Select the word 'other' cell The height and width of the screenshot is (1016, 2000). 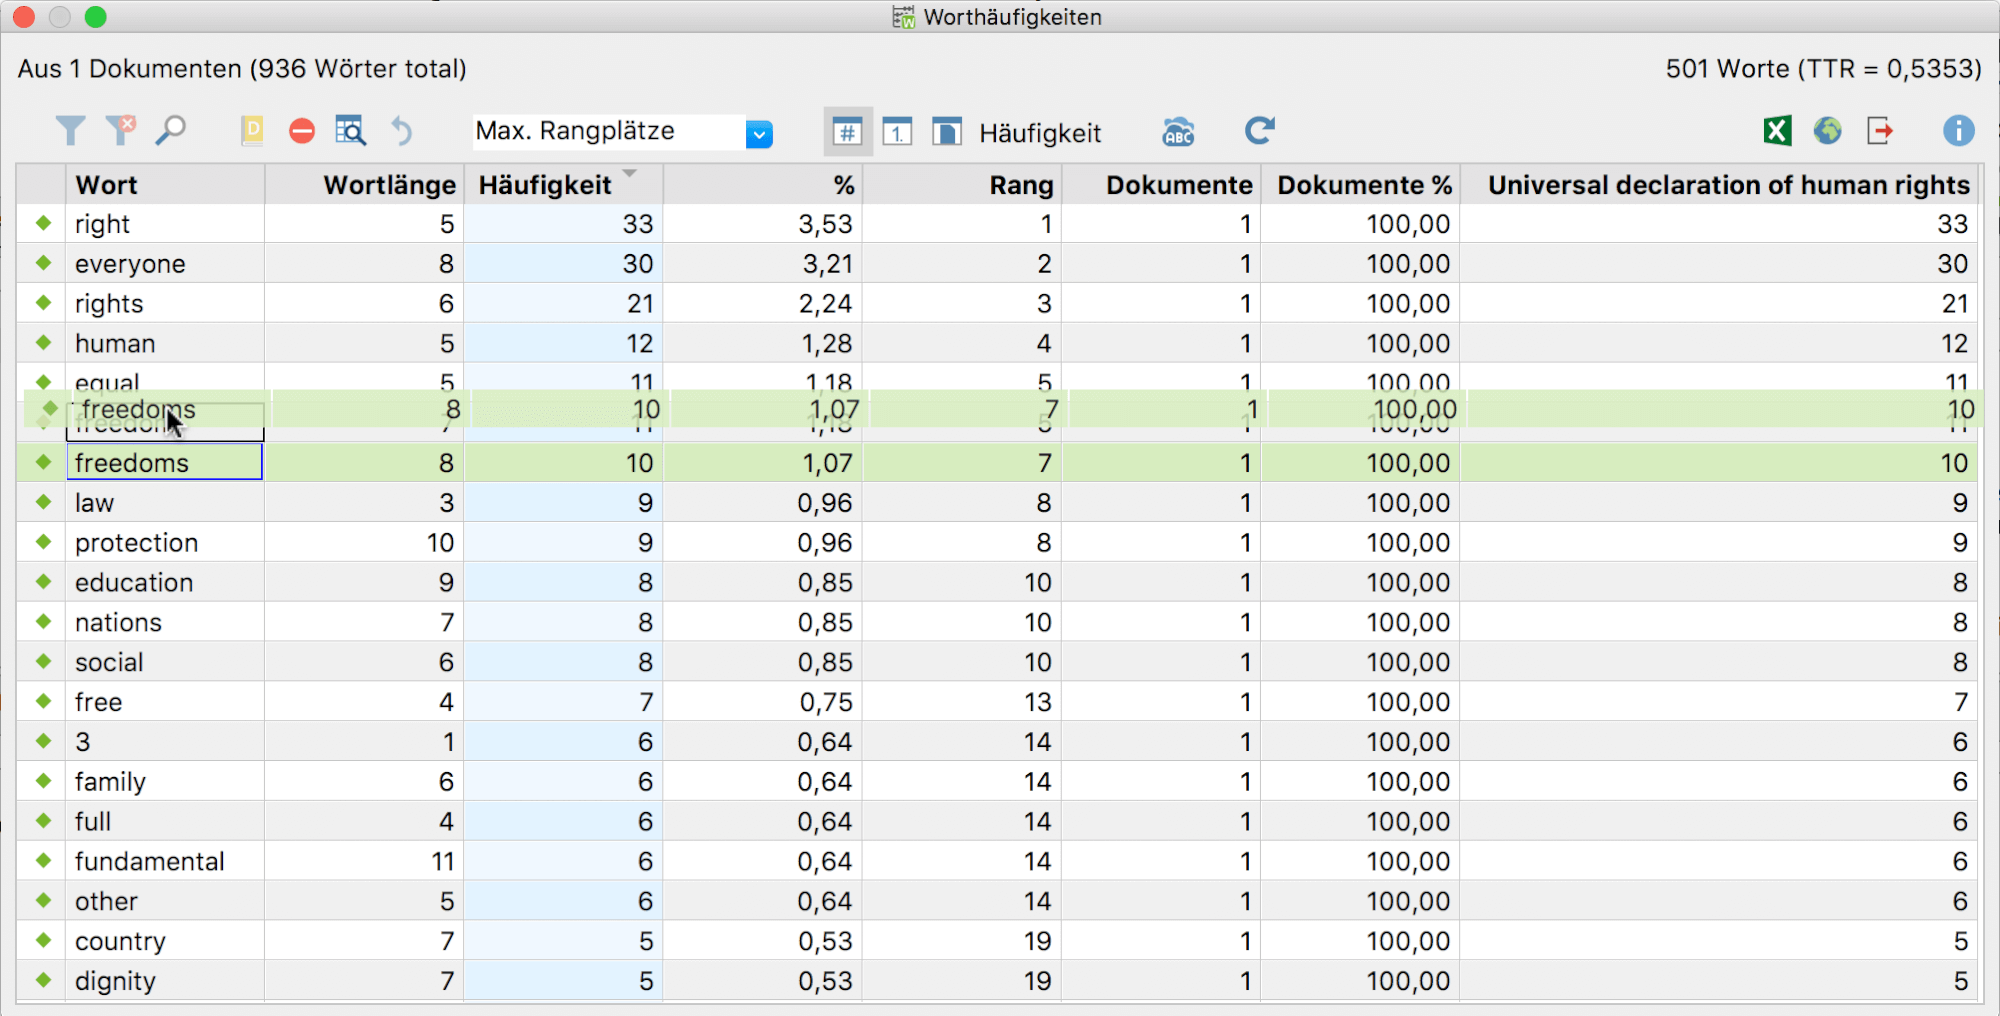166,901
